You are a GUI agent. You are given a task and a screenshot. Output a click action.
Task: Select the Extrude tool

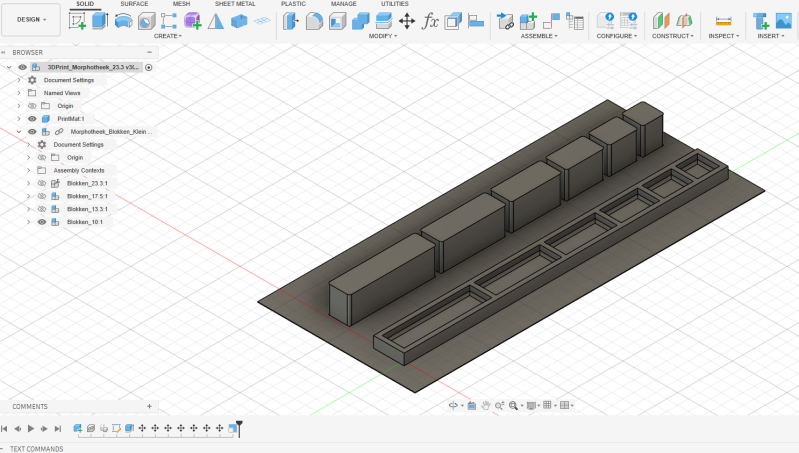click(100, 21)
